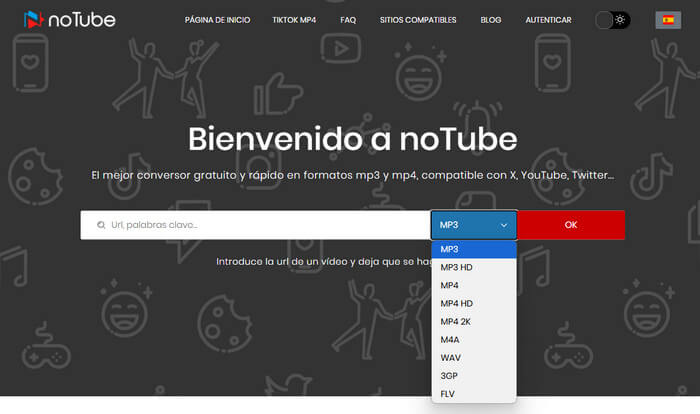Open the Spanish flag language selector
Screen dimensions: 700x414
(x=668, y=20)
